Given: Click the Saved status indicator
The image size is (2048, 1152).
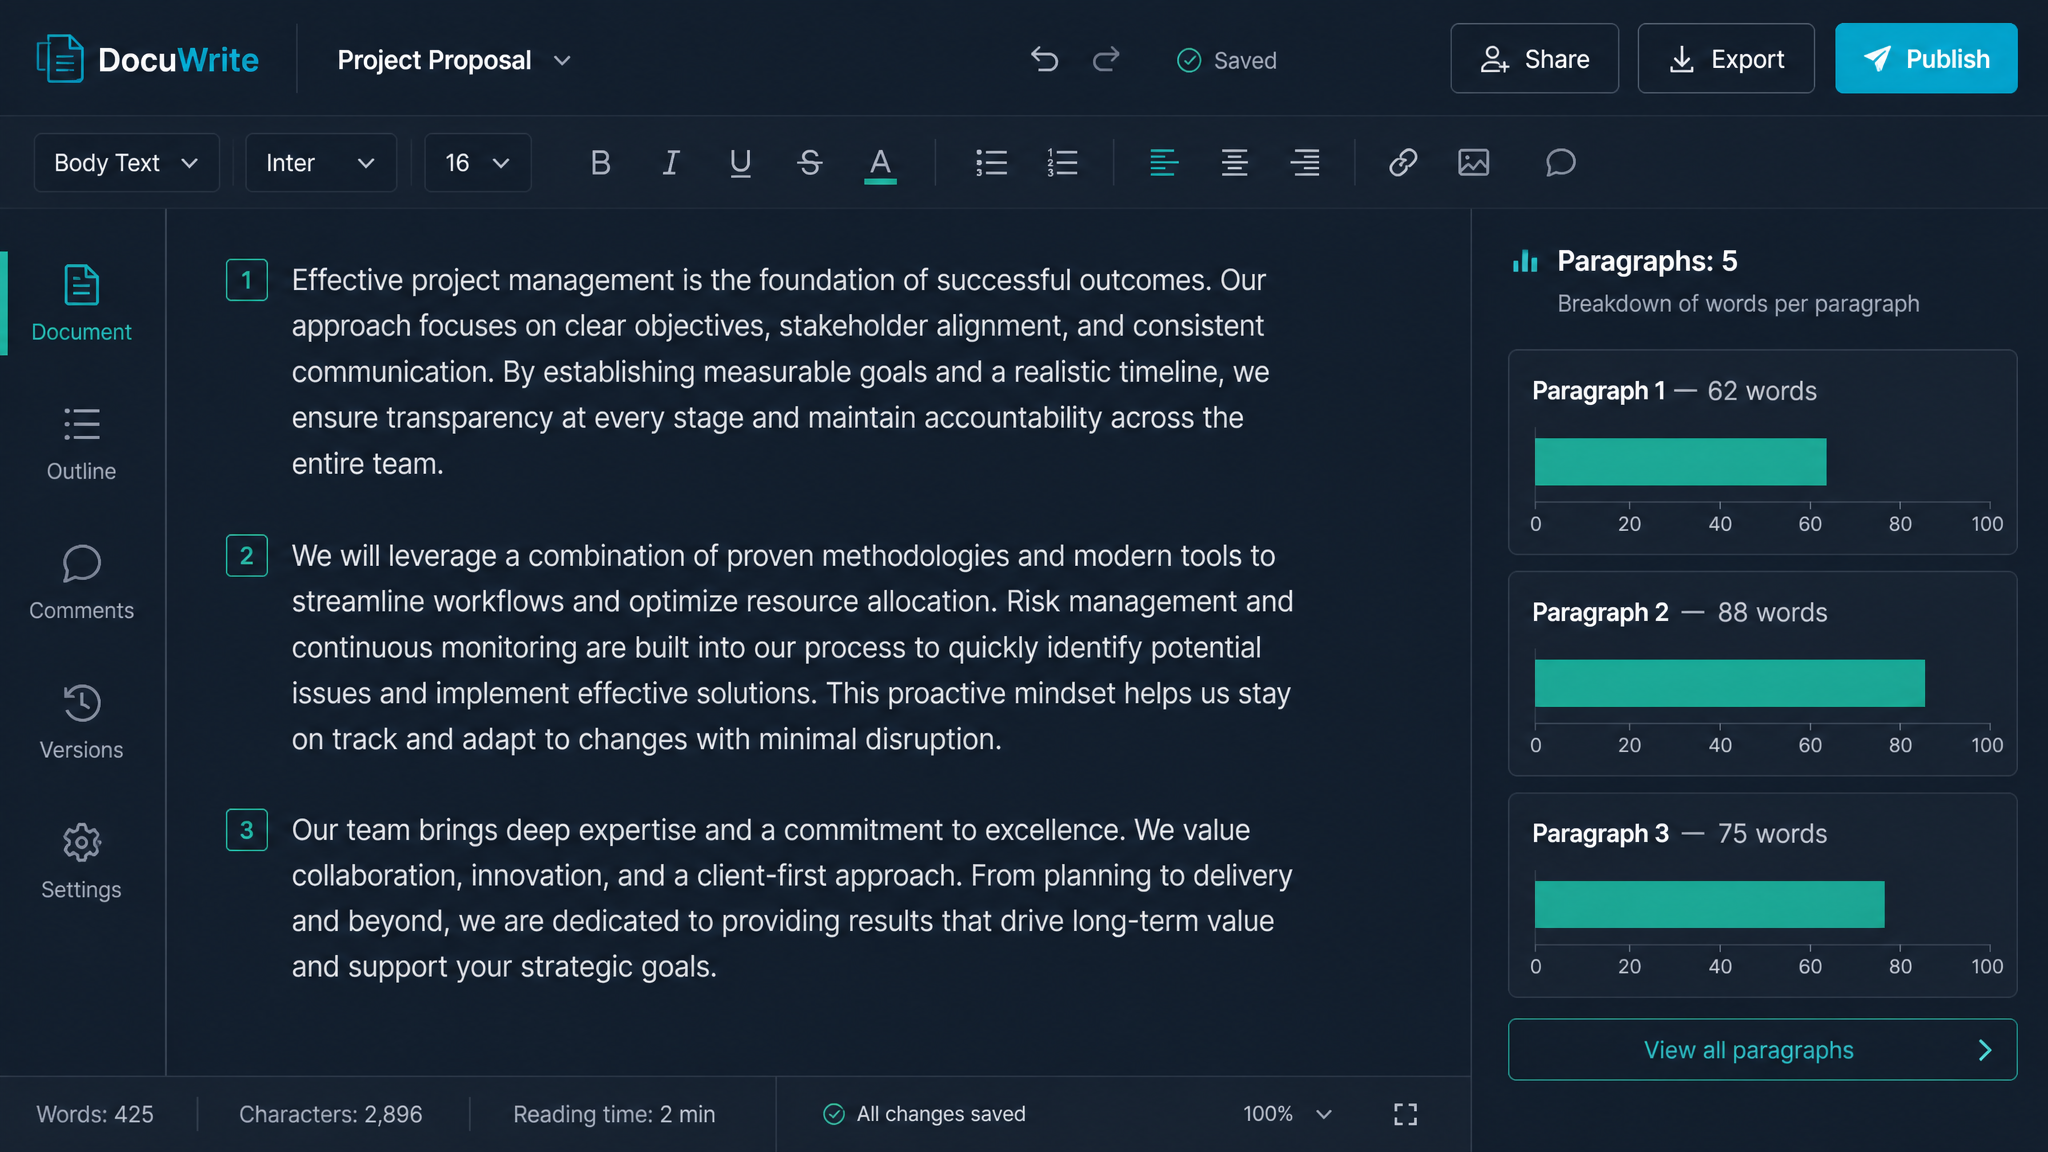Looking at the screenshot, I should pyautogui.click(x=1227, y=60).
